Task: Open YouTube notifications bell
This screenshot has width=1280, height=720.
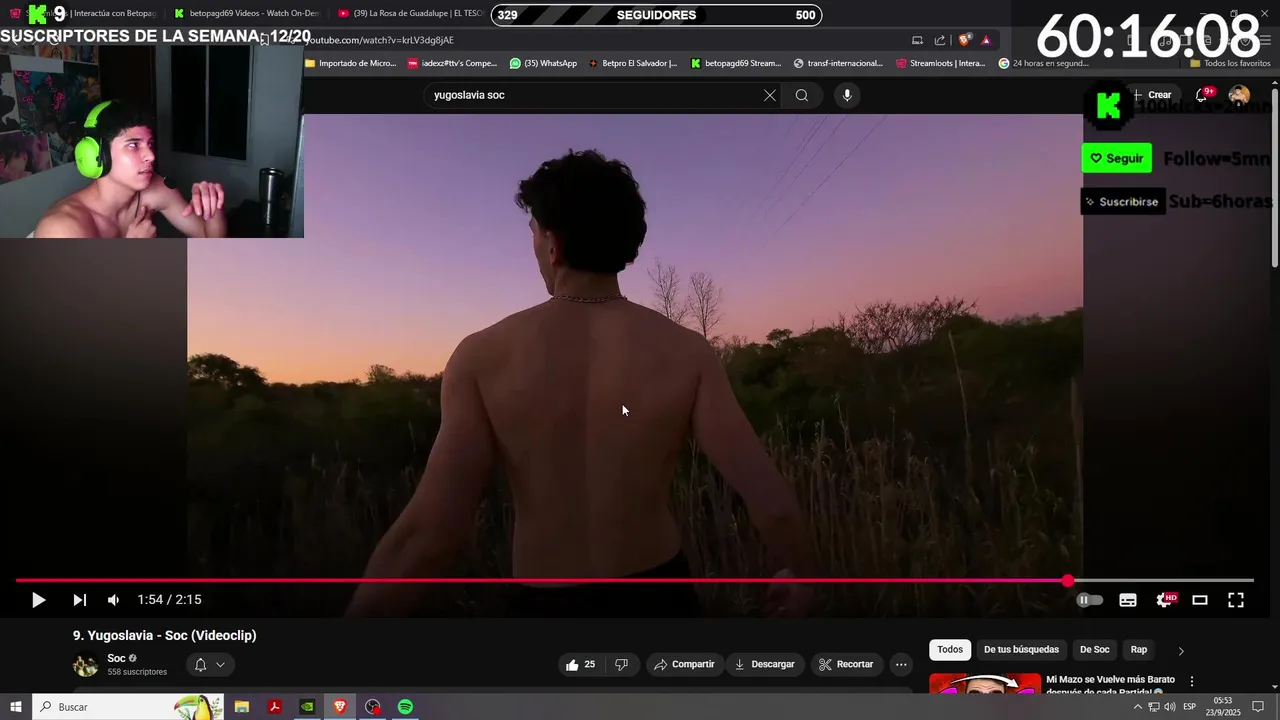Action: tap(1203, 95)
